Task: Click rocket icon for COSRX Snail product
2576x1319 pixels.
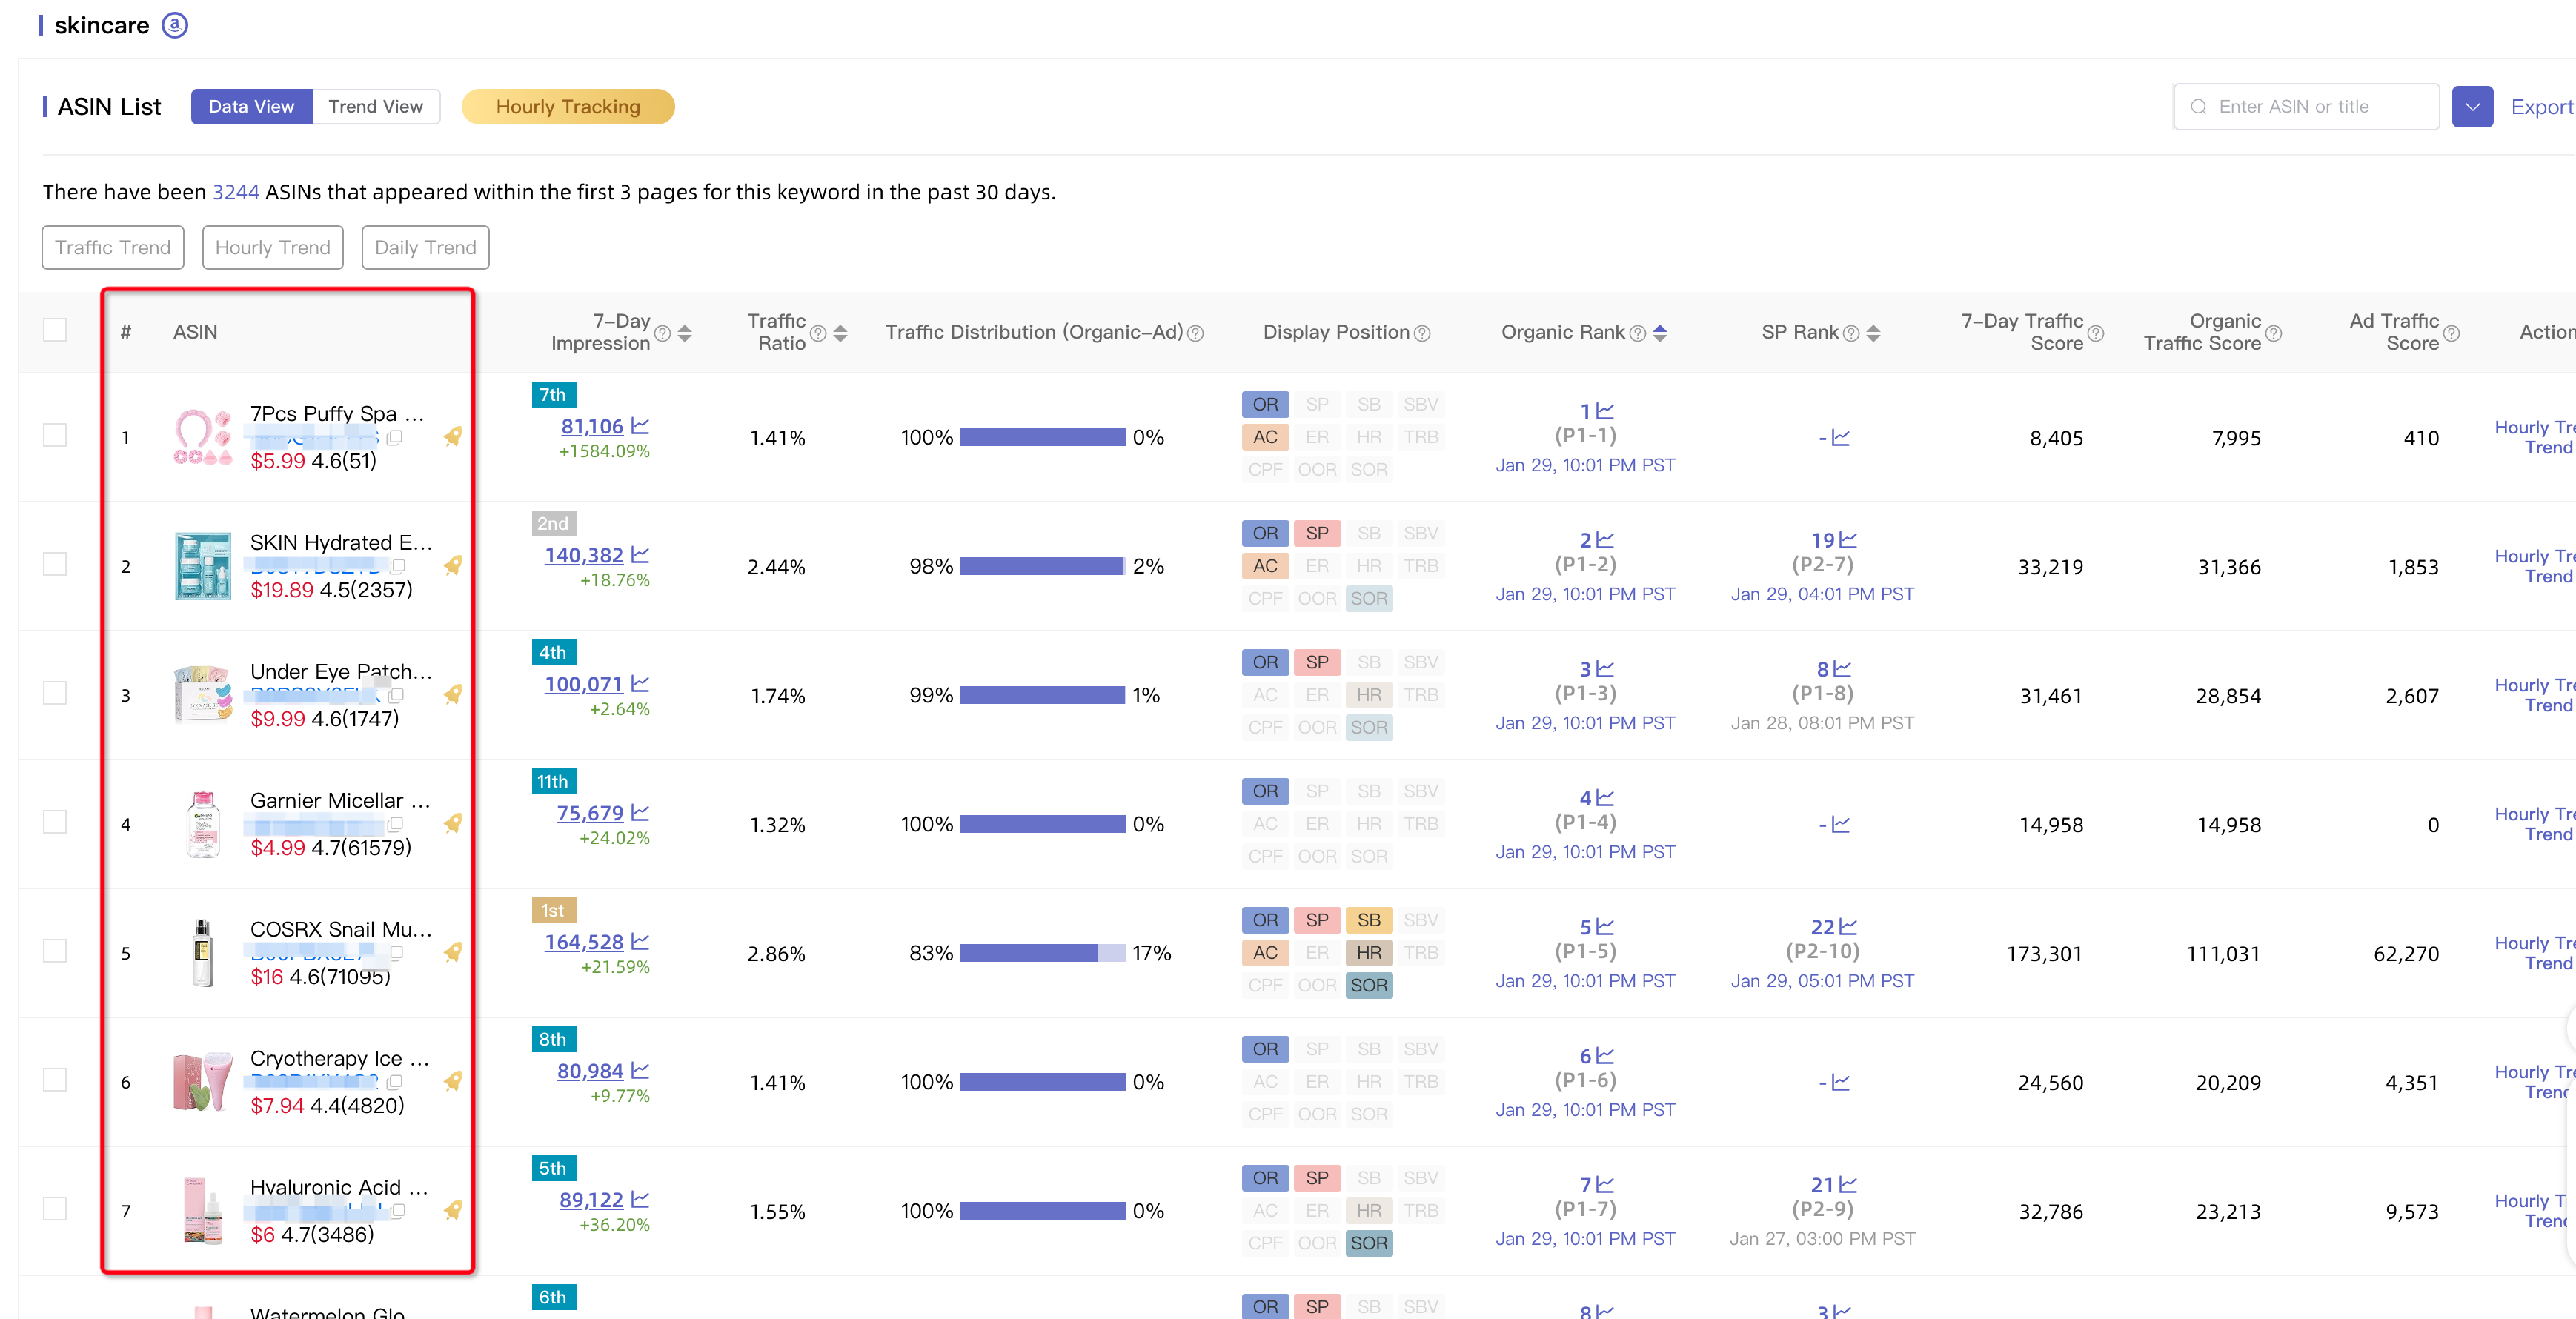Action: click(x=453, y=953)
